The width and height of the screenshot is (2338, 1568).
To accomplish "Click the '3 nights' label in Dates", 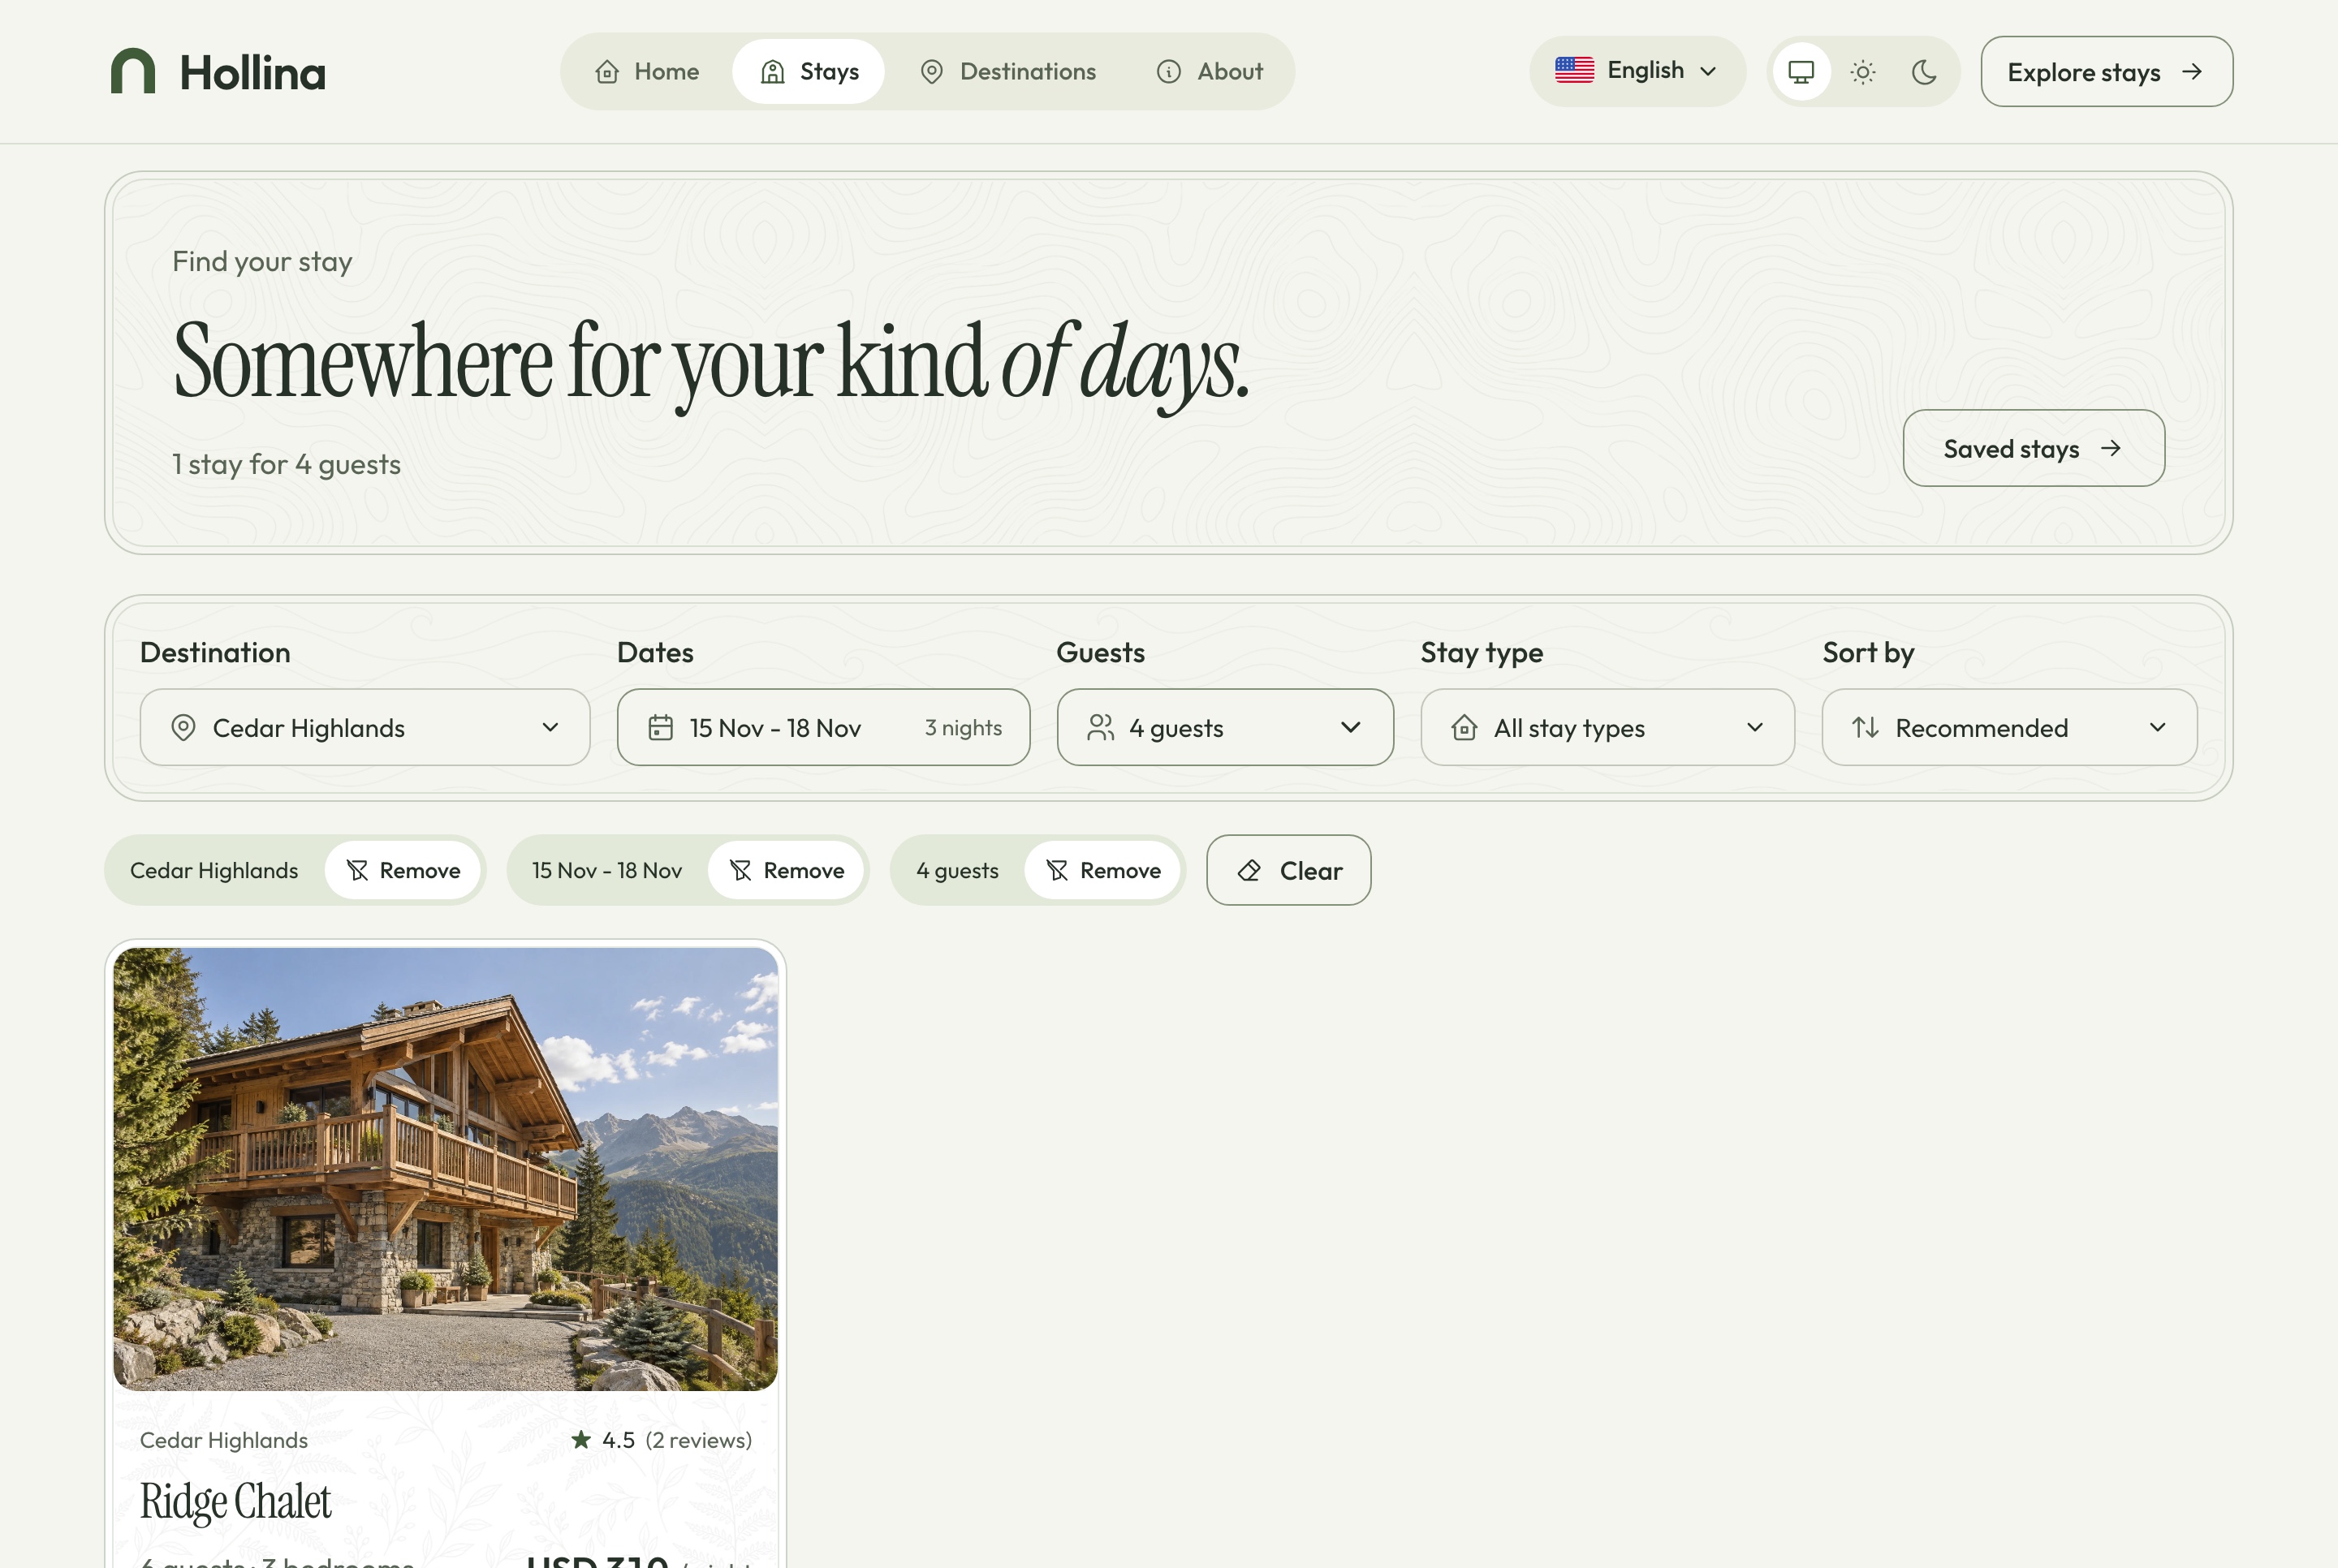I will point(963,728).
